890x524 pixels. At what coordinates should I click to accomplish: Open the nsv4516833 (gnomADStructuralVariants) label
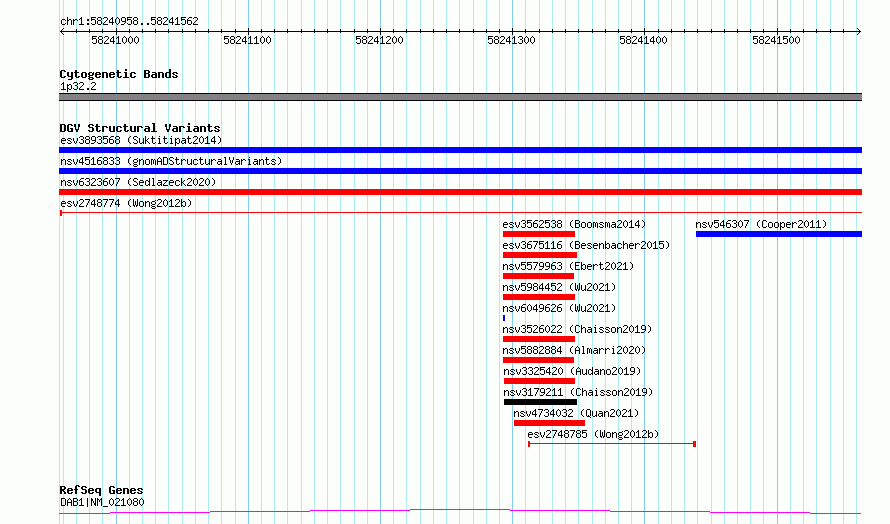pyautogui.click(x=171, y=161)
